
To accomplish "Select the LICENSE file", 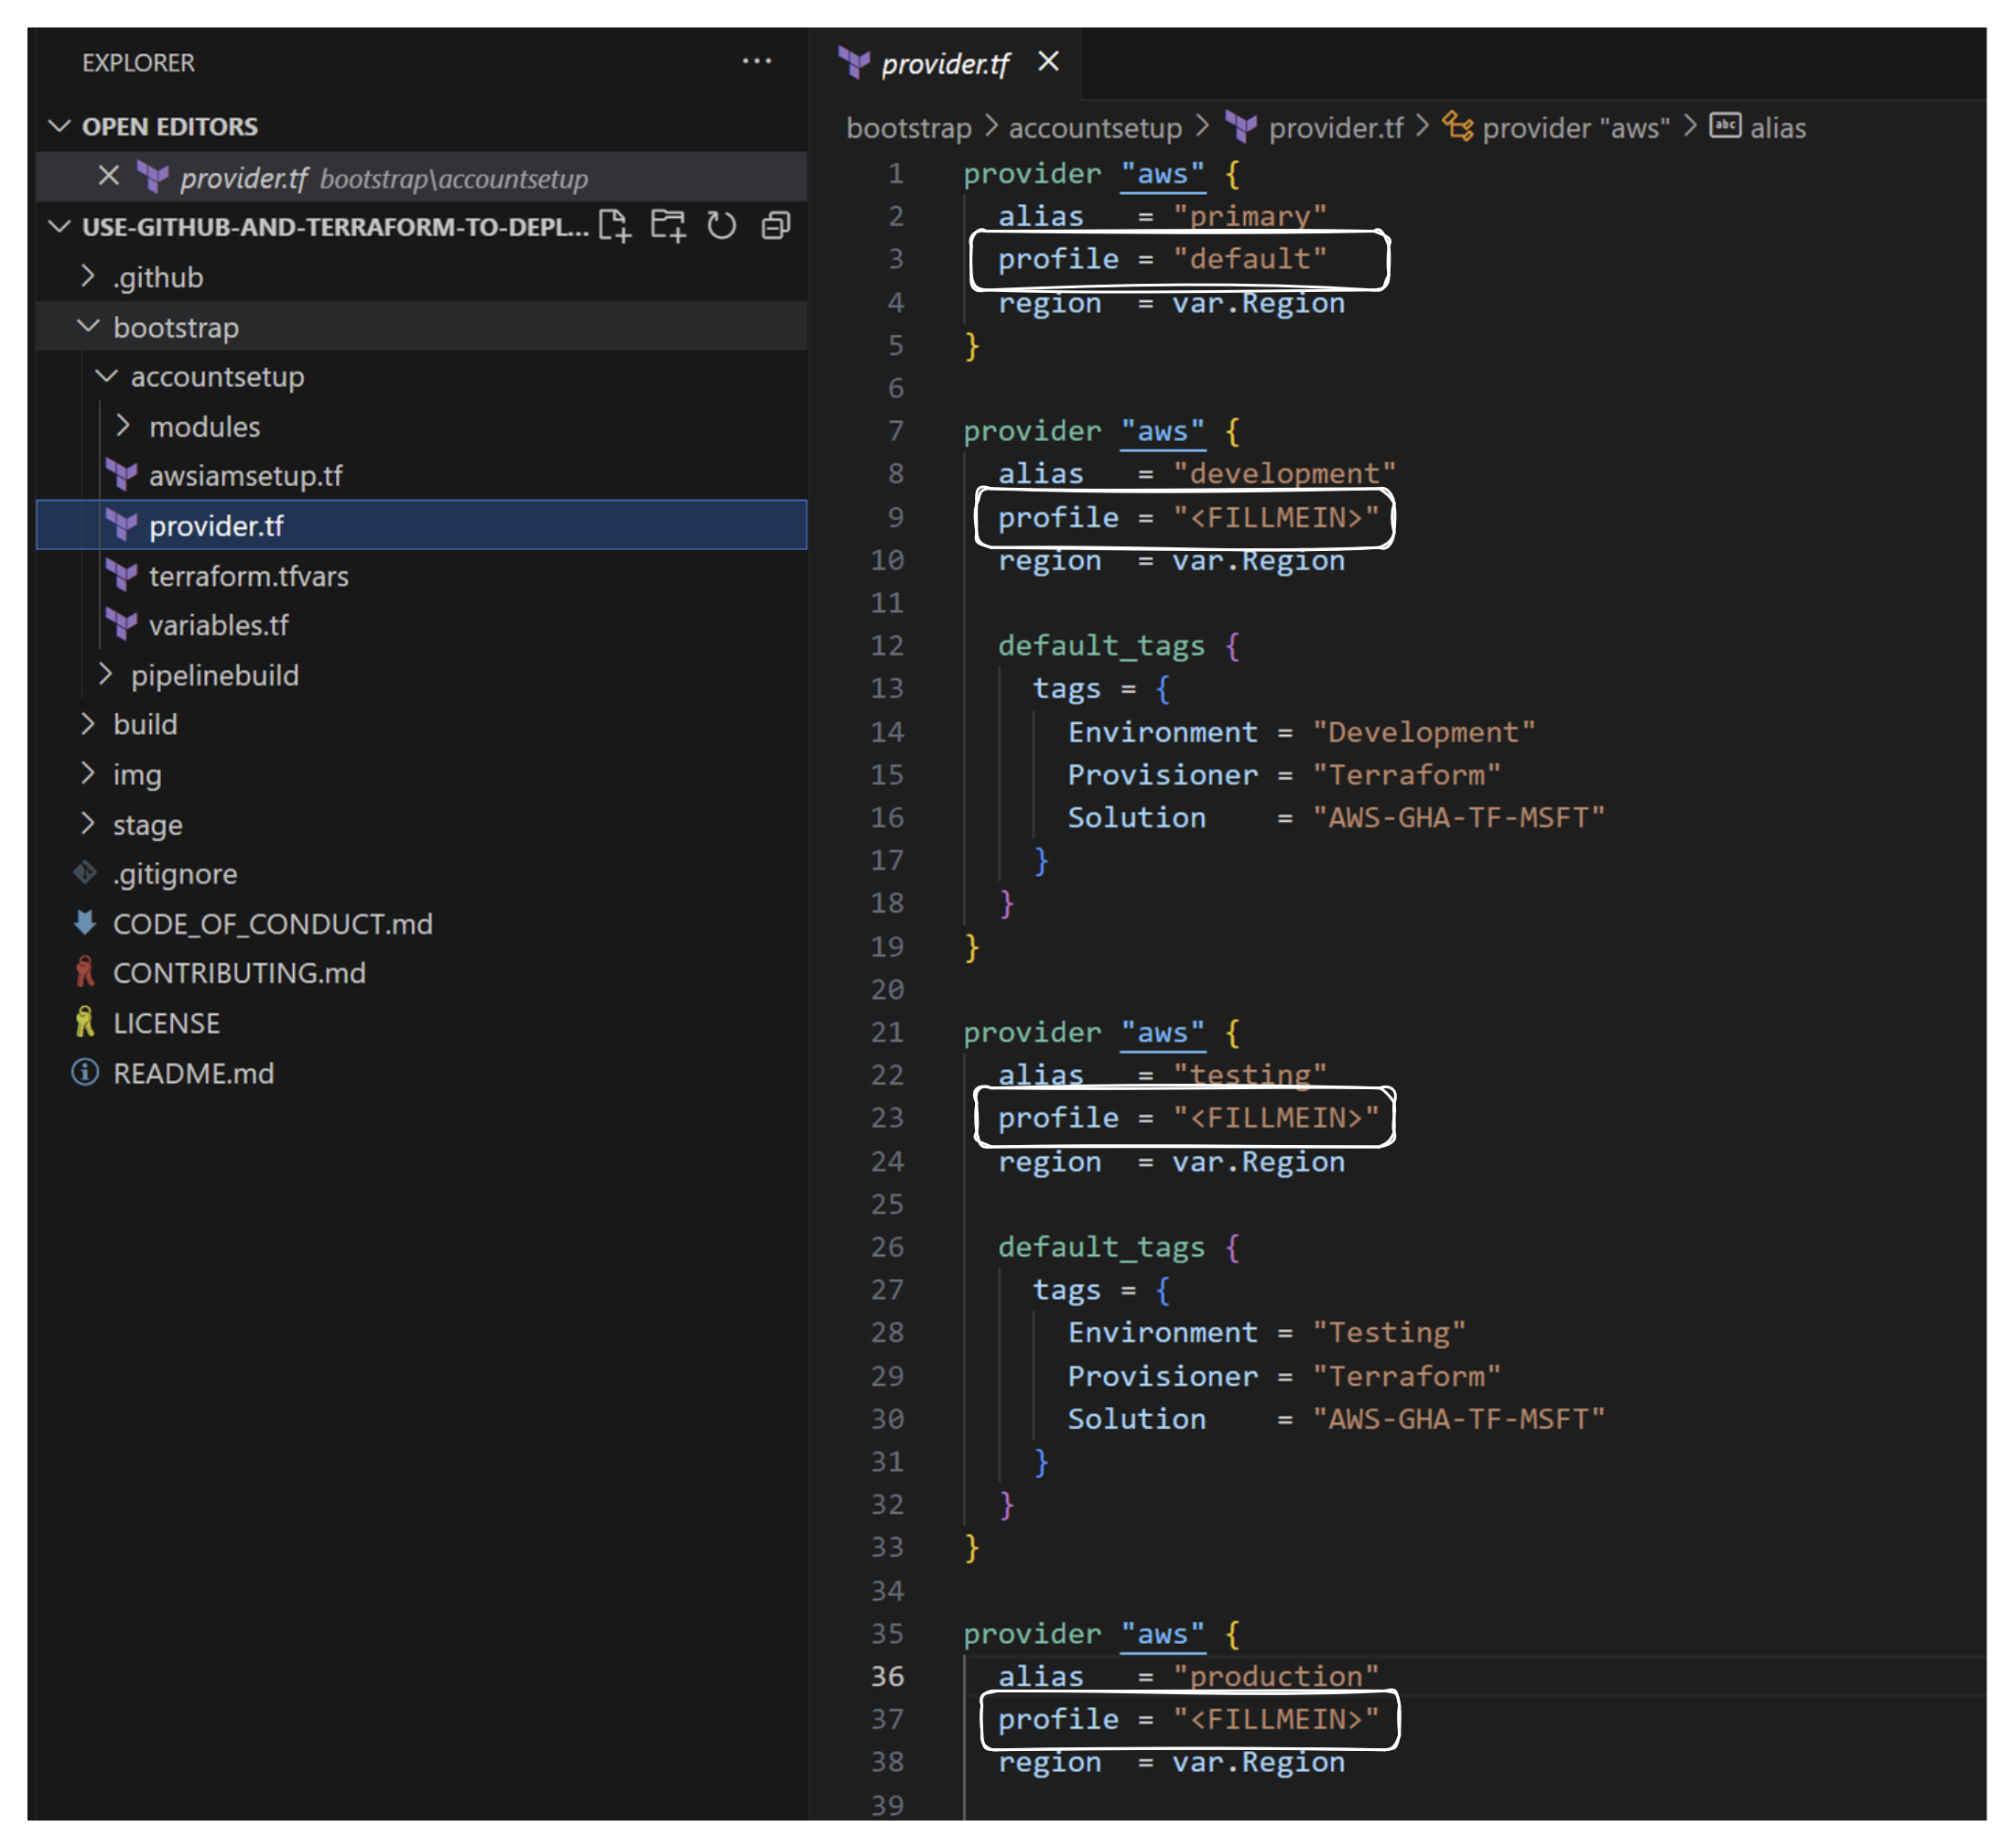I will coord(166,1022).
